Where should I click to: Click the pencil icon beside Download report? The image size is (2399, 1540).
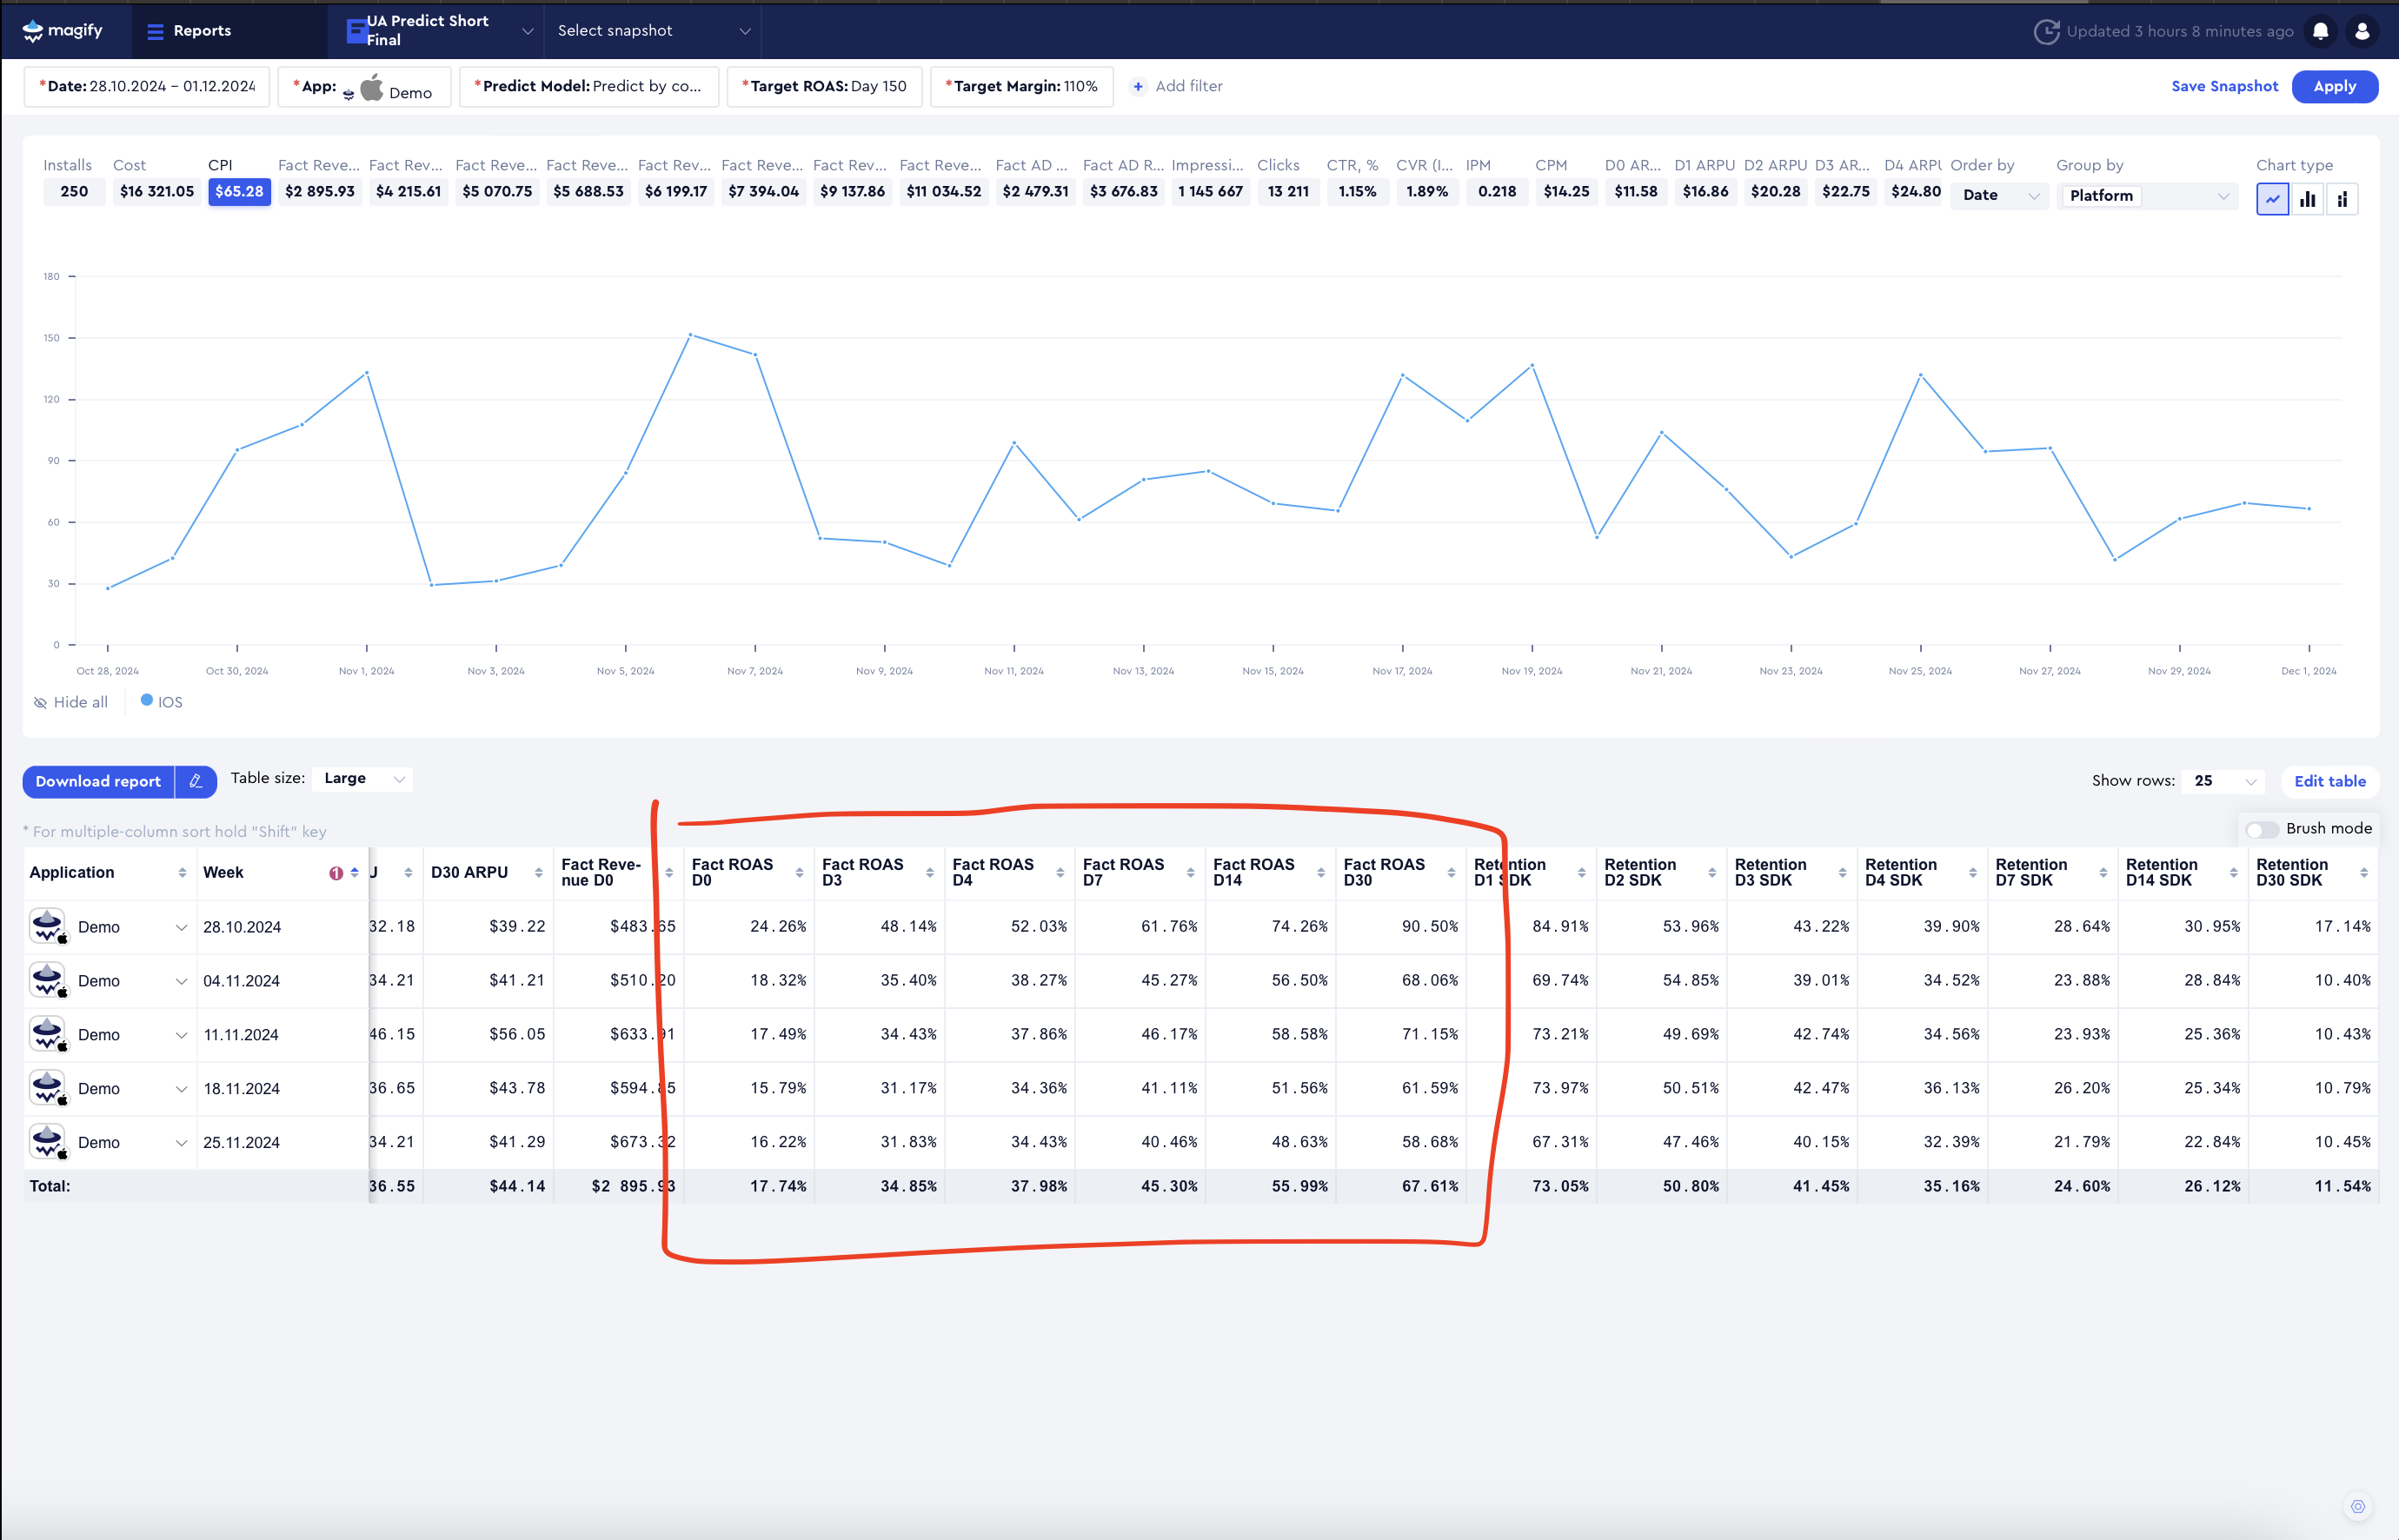(x=196, y=781)
